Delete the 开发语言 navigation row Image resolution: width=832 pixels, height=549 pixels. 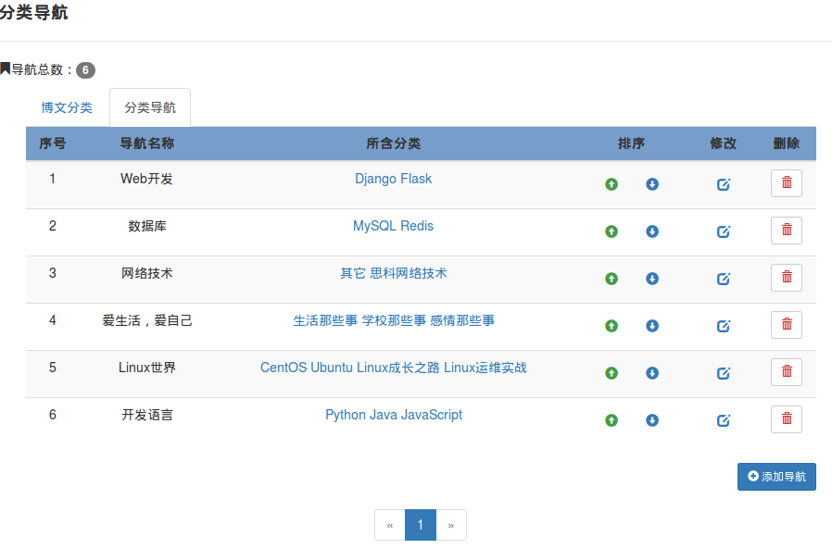coord(786,419)
